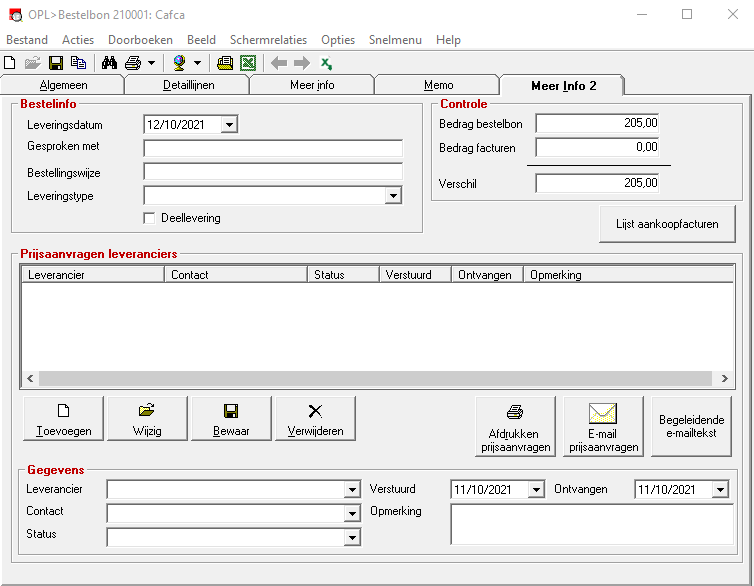
Task: Click the Wijzig button
Action: pyautogui.click(x=147, y=419)
